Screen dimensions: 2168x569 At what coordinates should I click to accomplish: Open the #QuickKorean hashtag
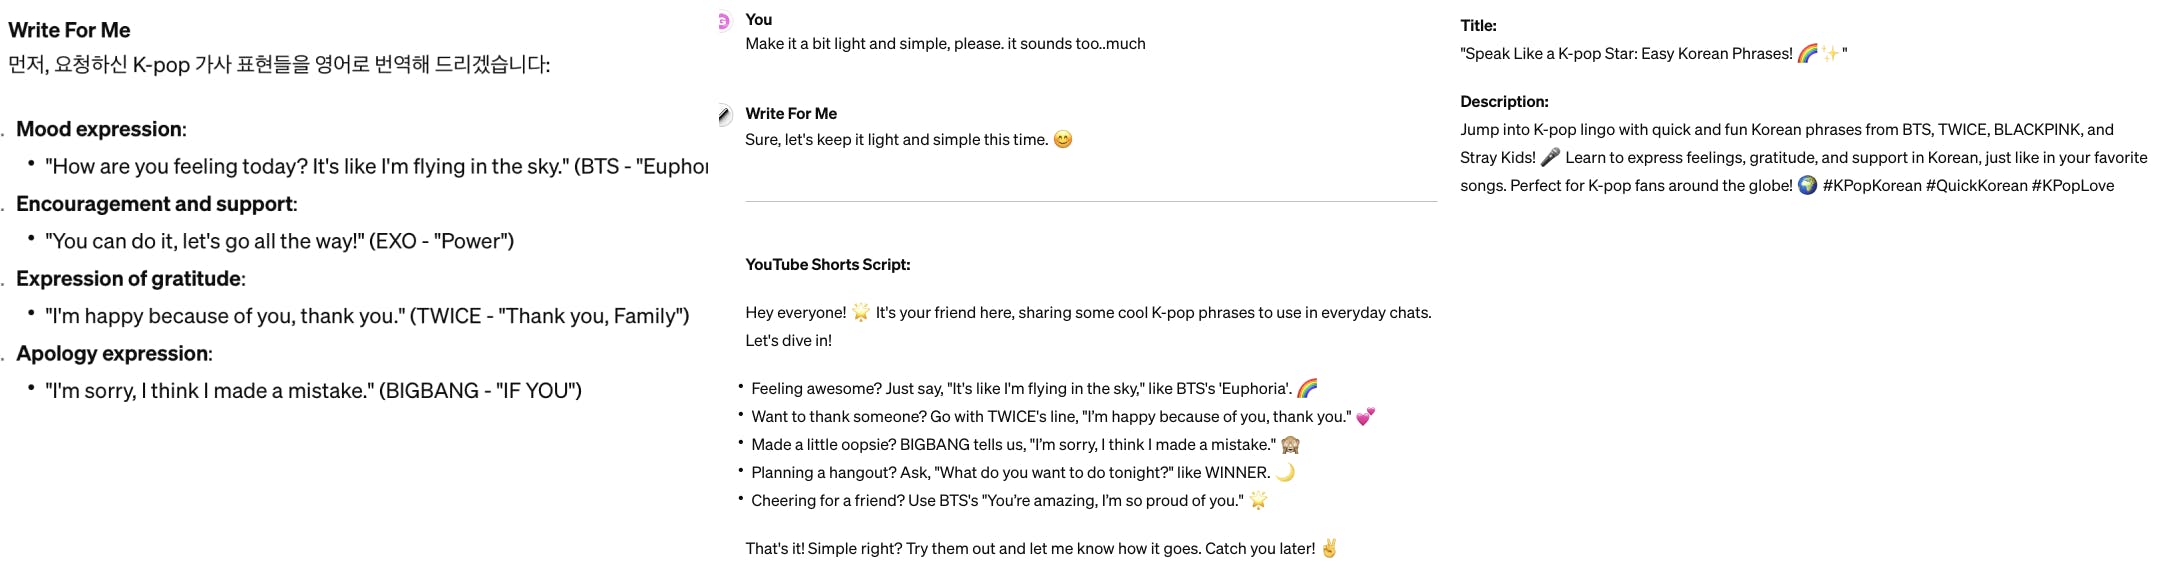[x=1976, y=185]
